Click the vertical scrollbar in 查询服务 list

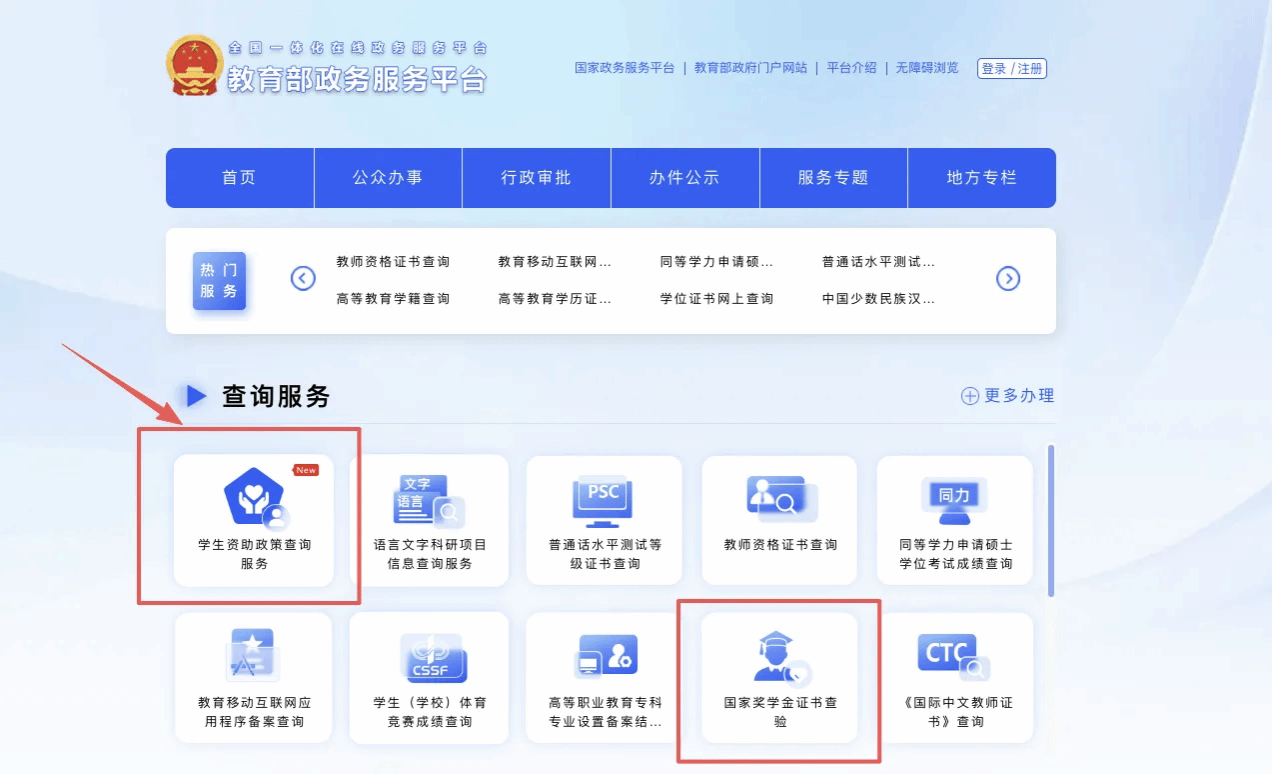(x=1050, y=520)
